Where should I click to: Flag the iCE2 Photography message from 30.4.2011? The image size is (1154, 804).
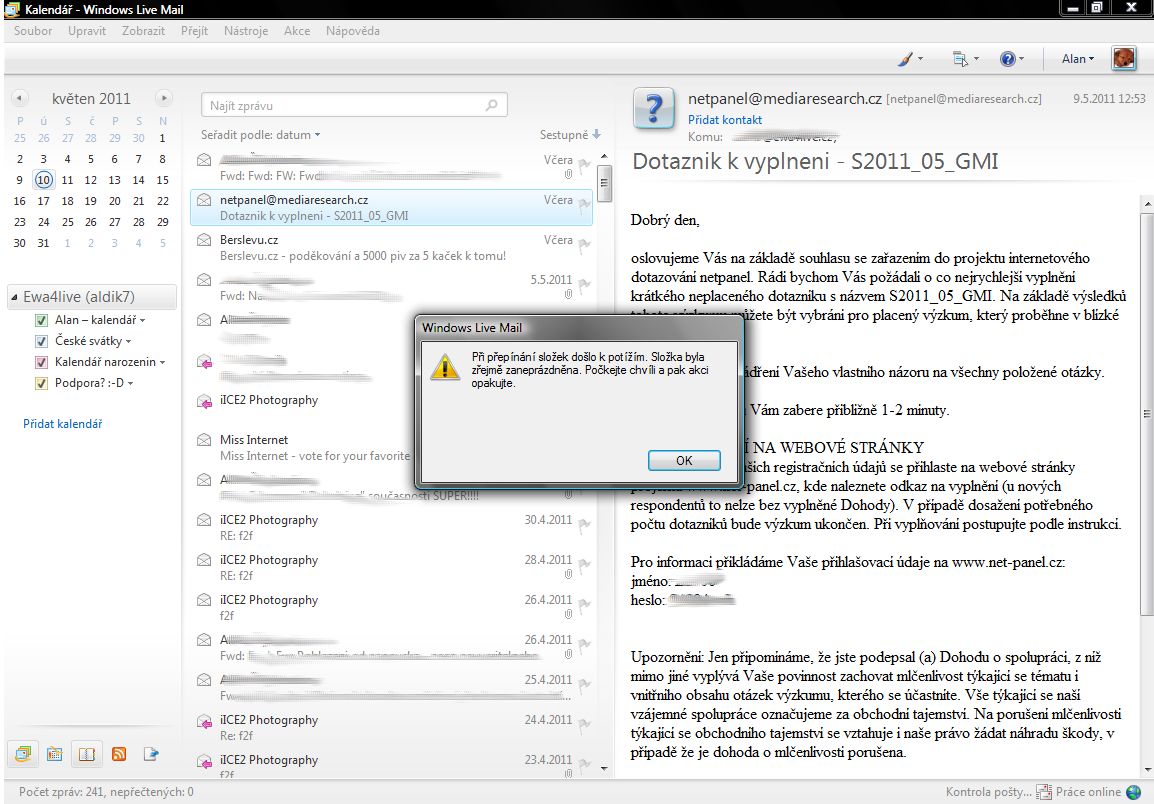point(584,526)
